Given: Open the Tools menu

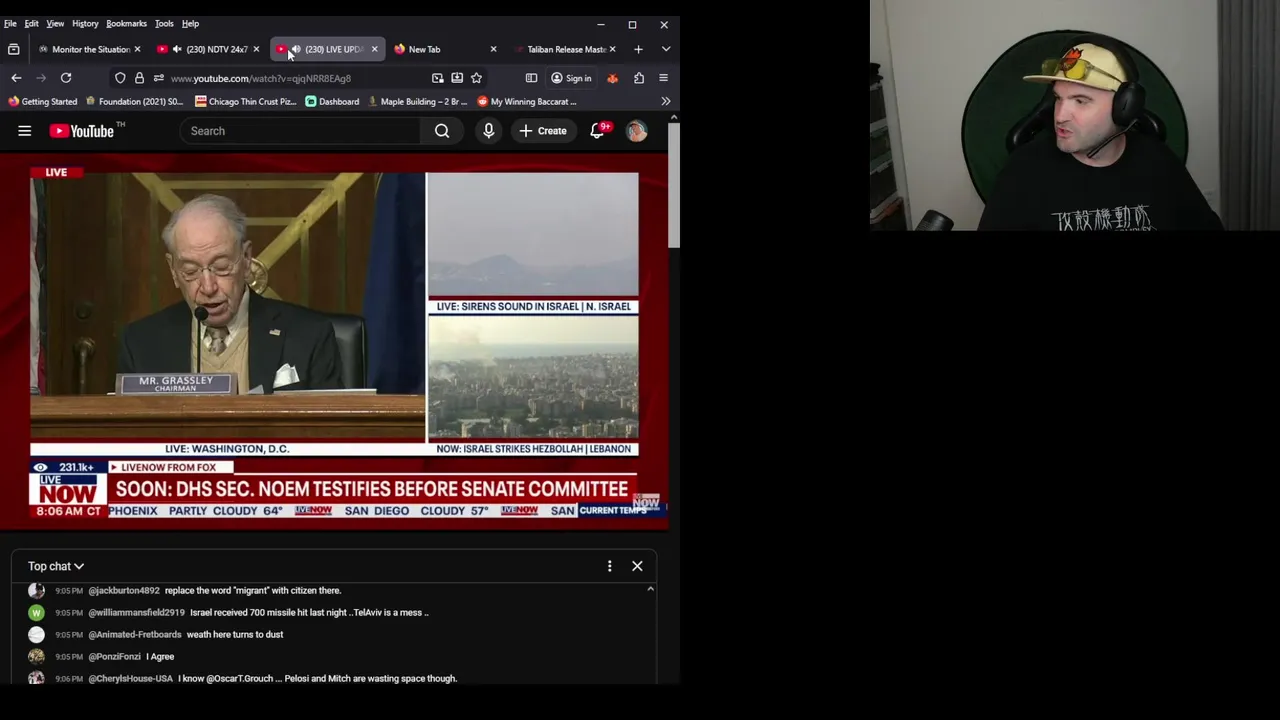Looking at the screenshot, I should pos(164,23).
